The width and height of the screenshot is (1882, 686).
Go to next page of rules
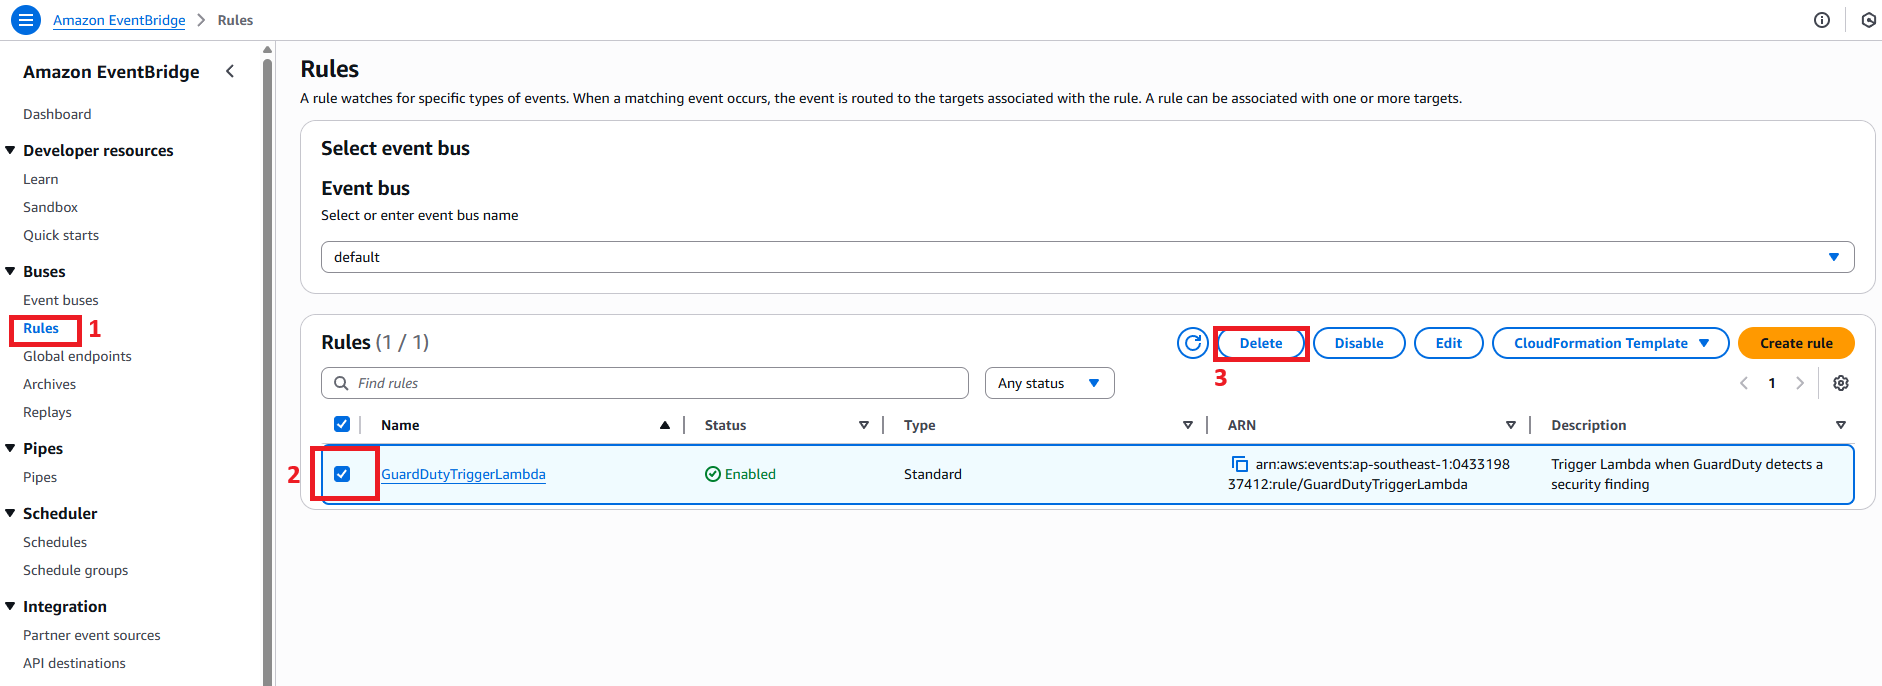[1800, 383]
